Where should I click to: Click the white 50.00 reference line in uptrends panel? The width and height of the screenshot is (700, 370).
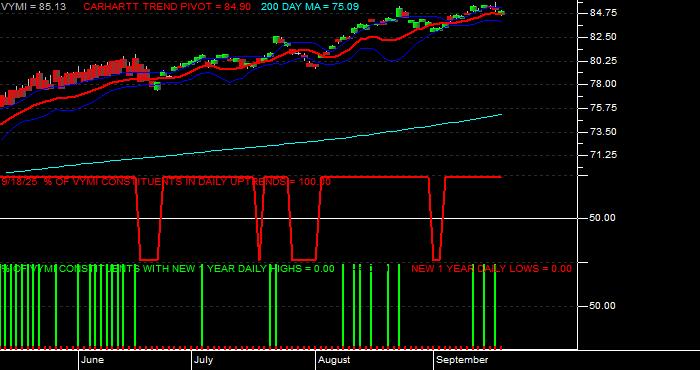point(289,218)
